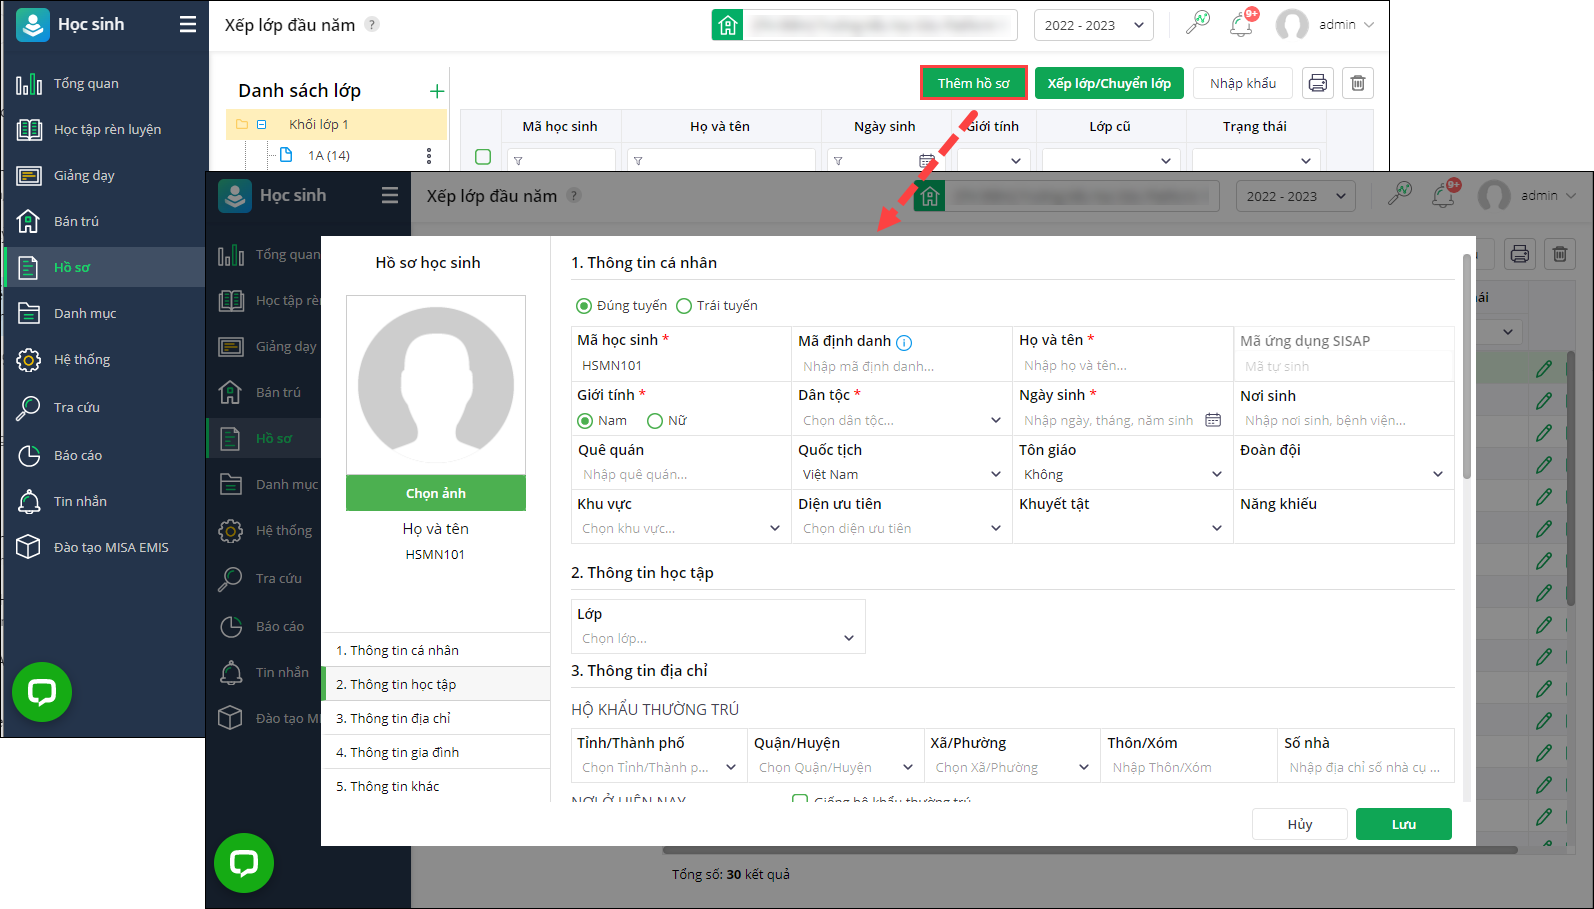1594x909 pixels.
Task: Choose Nữ for Giới tính
Action: tap(655, 421)
